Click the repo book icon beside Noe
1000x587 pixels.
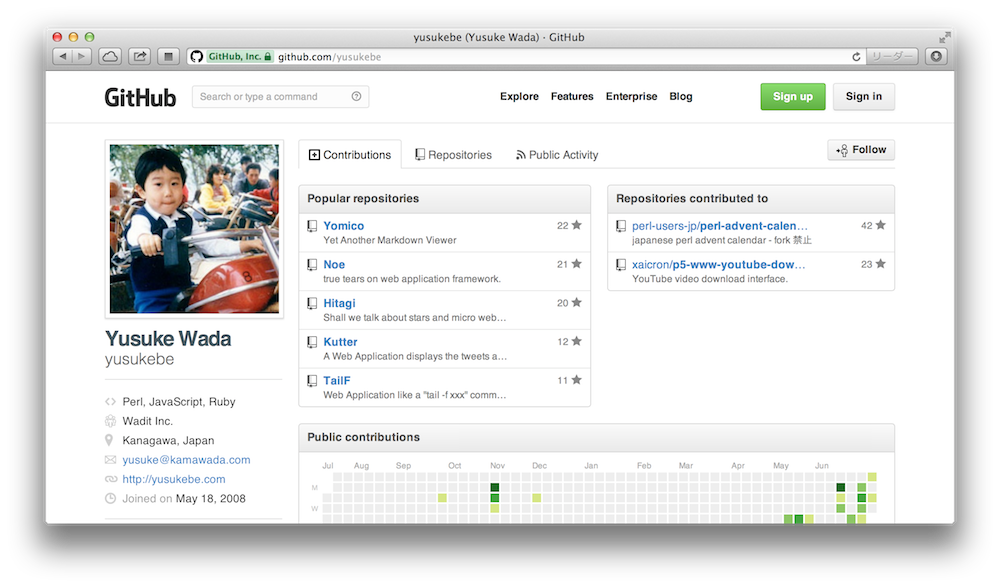tap(312, 265)
